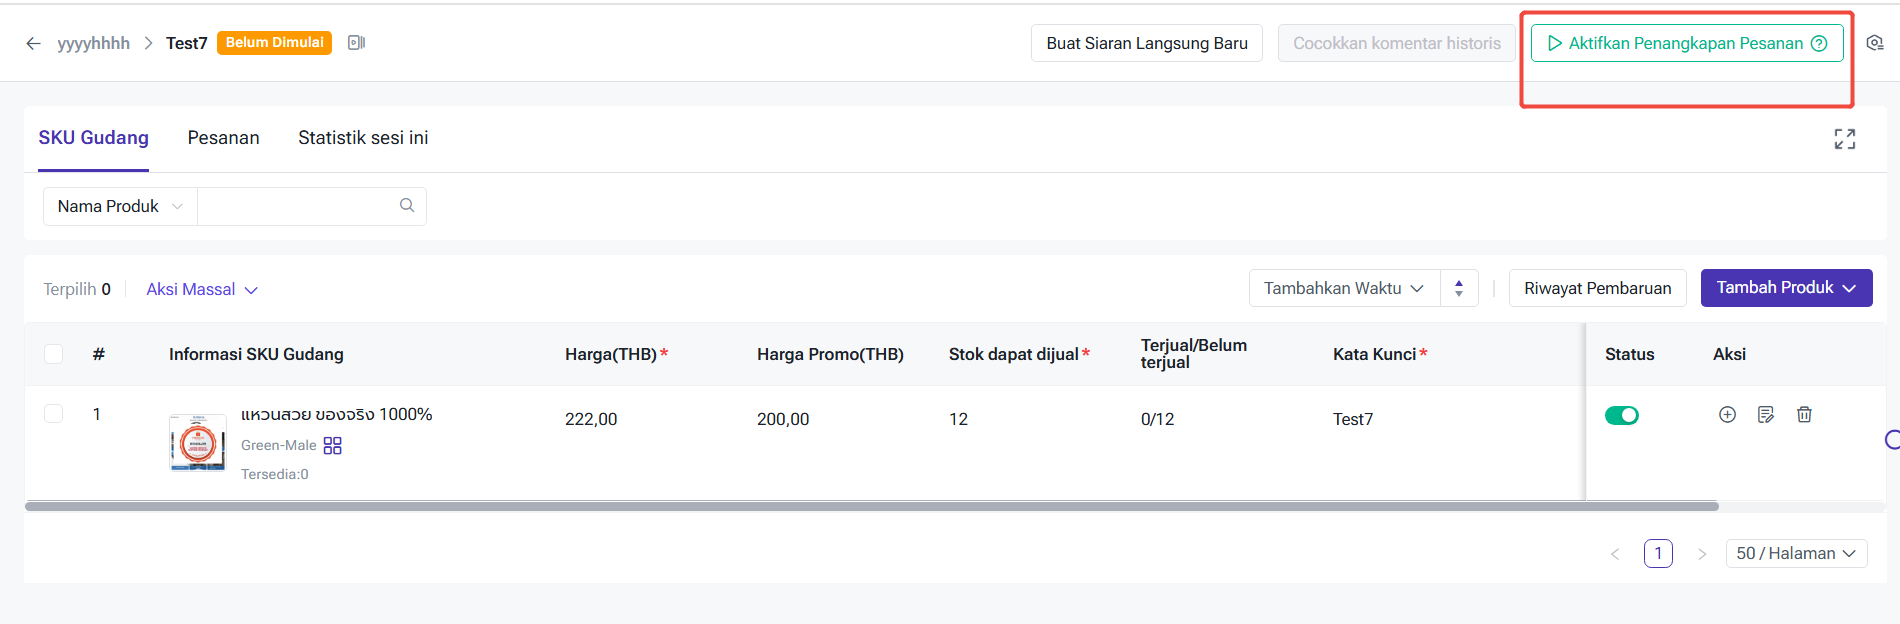
Task: Edit the product row with the note icon
Action: click(1766, 414)
